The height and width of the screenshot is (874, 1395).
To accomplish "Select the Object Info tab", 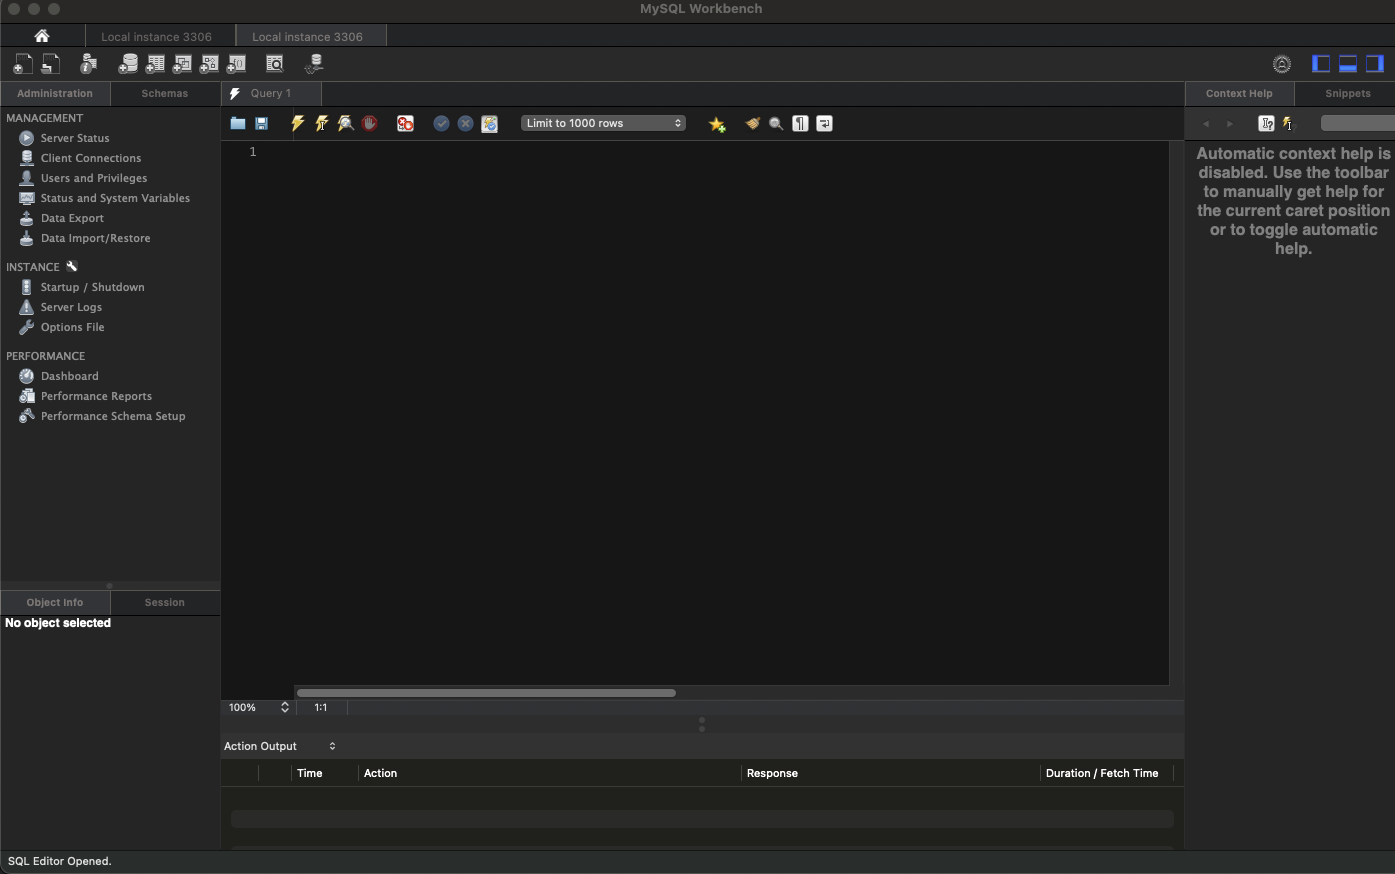I will (x=55, y=602).
